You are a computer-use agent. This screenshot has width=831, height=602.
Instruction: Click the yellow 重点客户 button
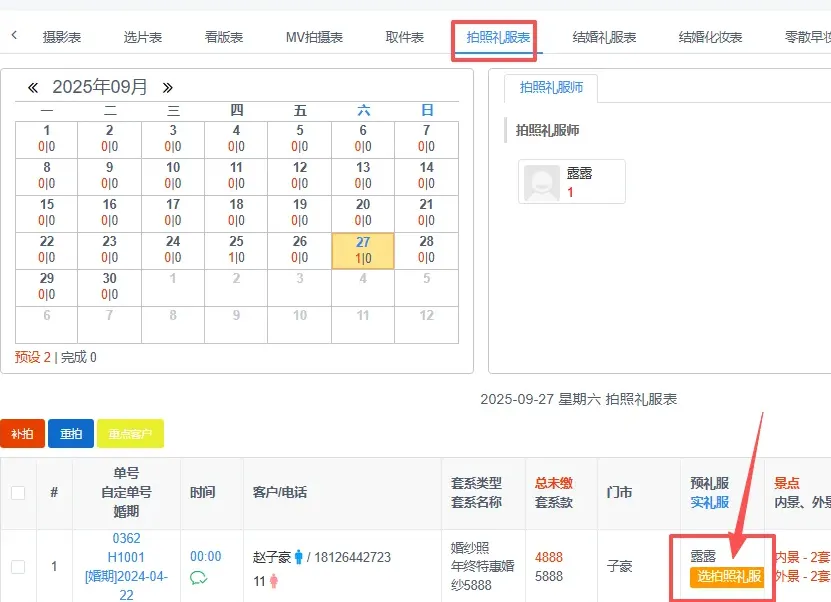pos(130,434)
